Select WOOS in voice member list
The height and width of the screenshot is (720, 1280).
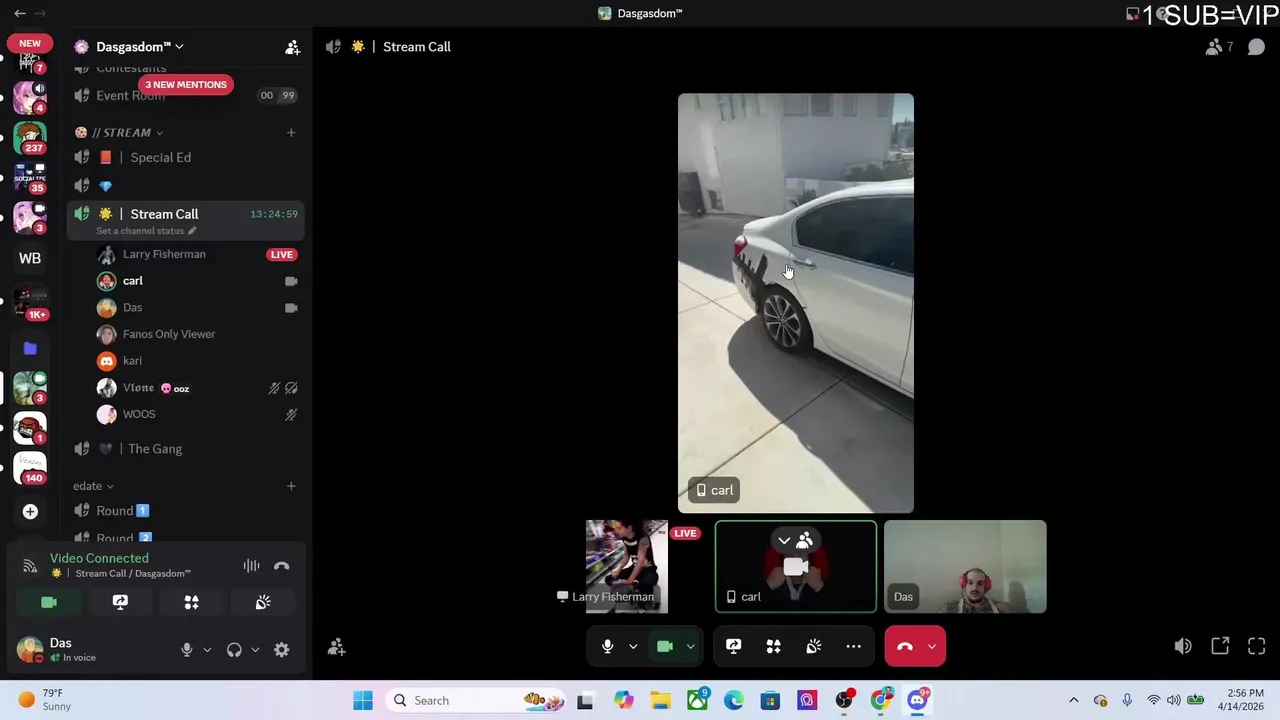139,414
